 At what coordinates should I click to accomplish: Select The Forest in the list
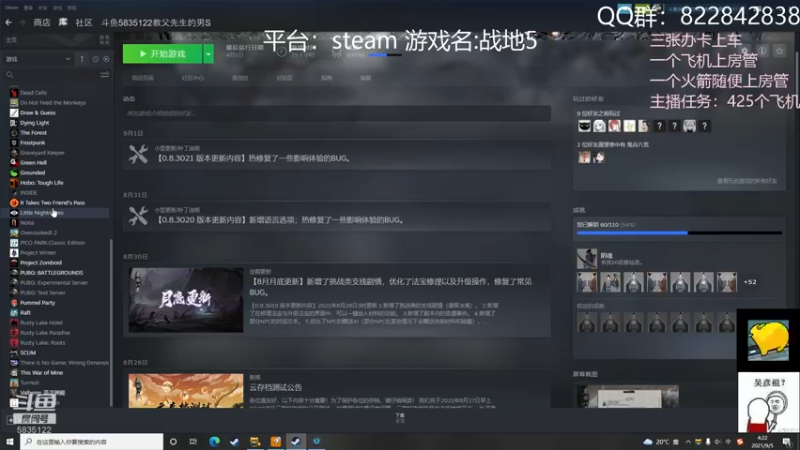pos(33,133)
